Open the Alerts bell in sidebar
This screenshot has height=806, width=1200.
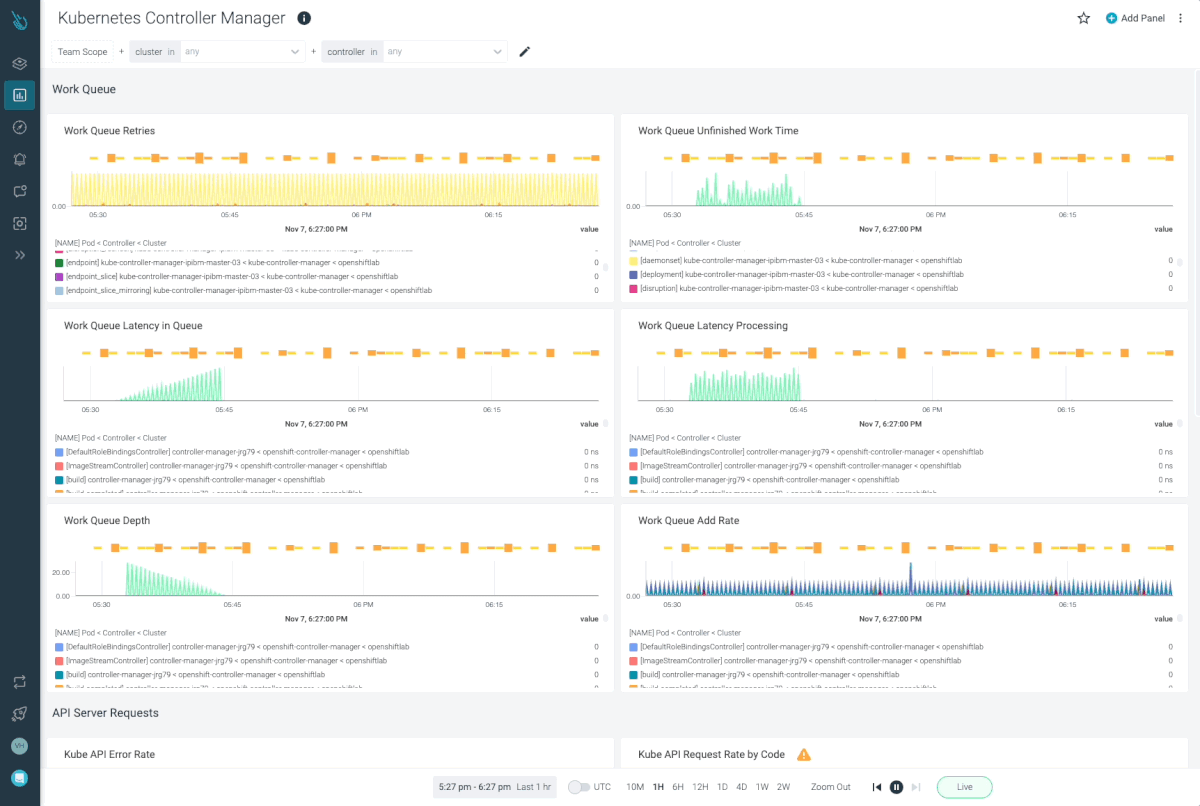19,159
